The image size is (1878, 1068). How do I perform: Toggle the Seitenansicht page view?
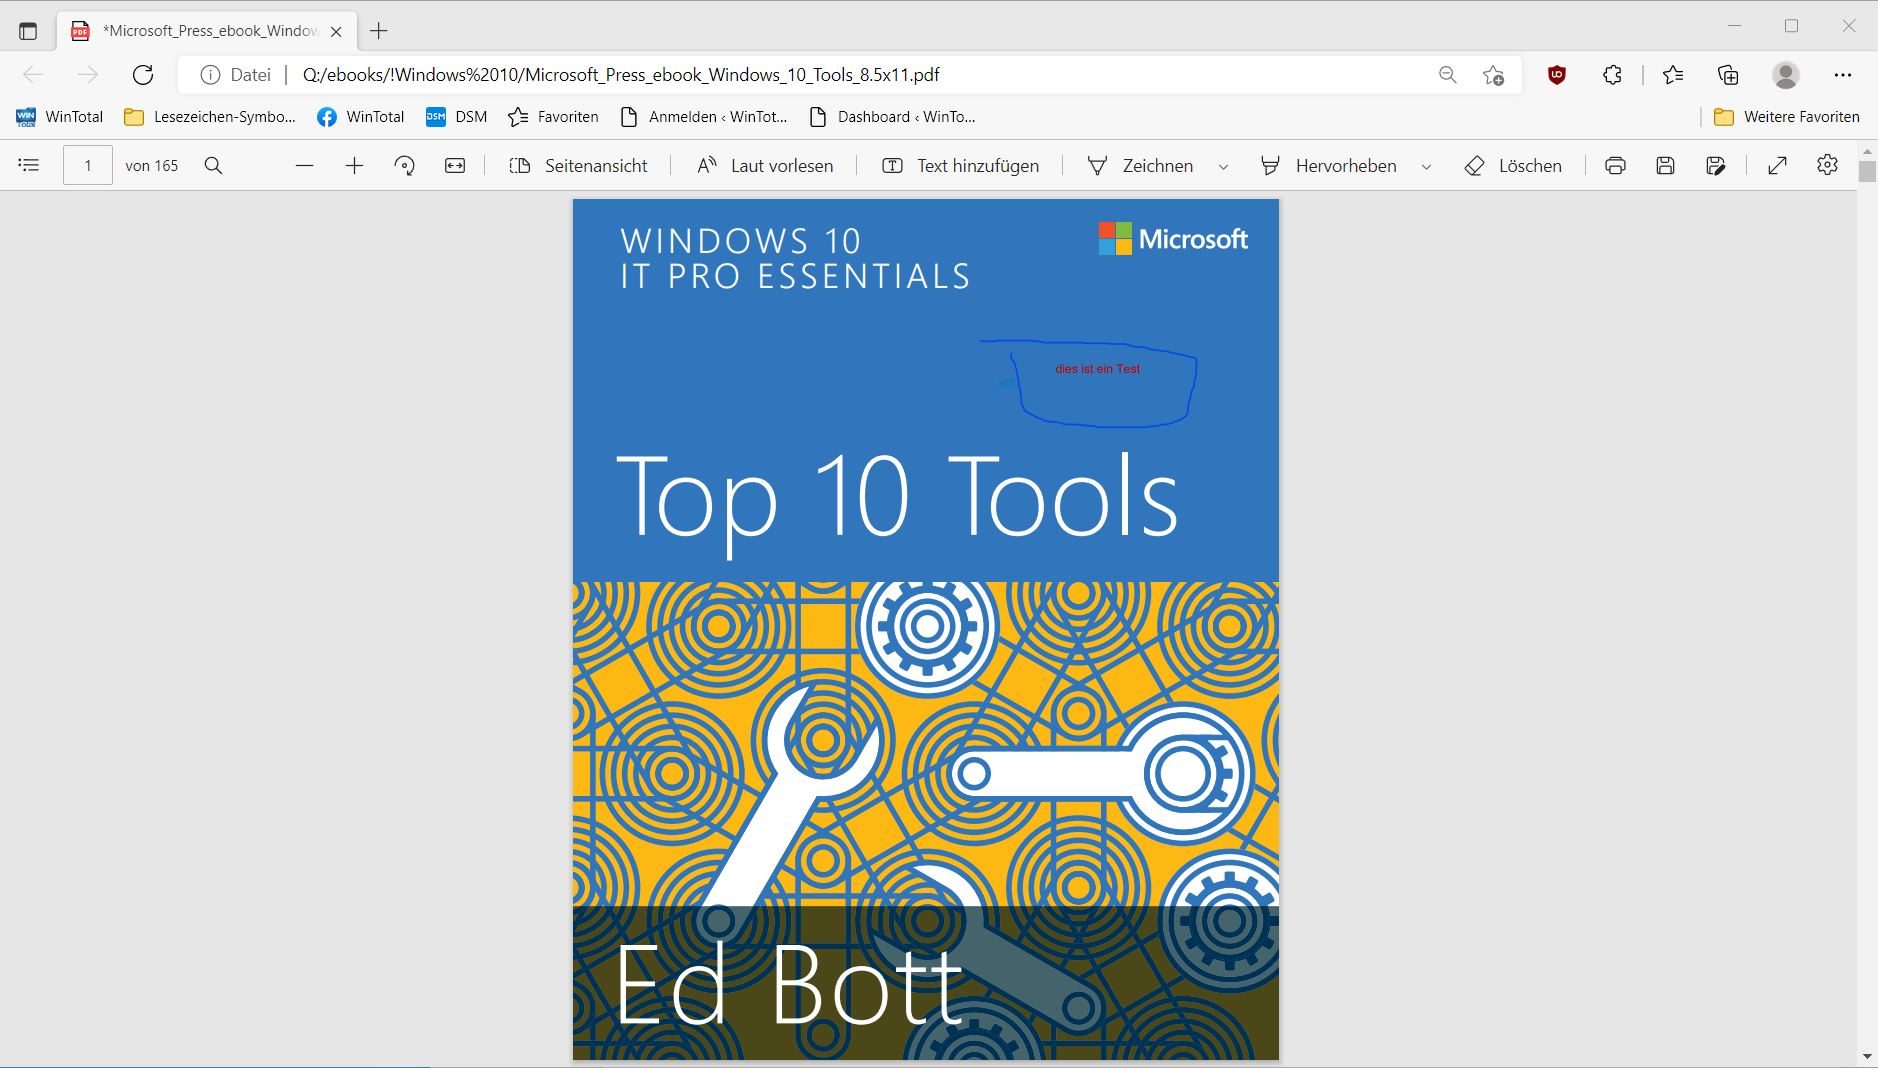point(579,165)
